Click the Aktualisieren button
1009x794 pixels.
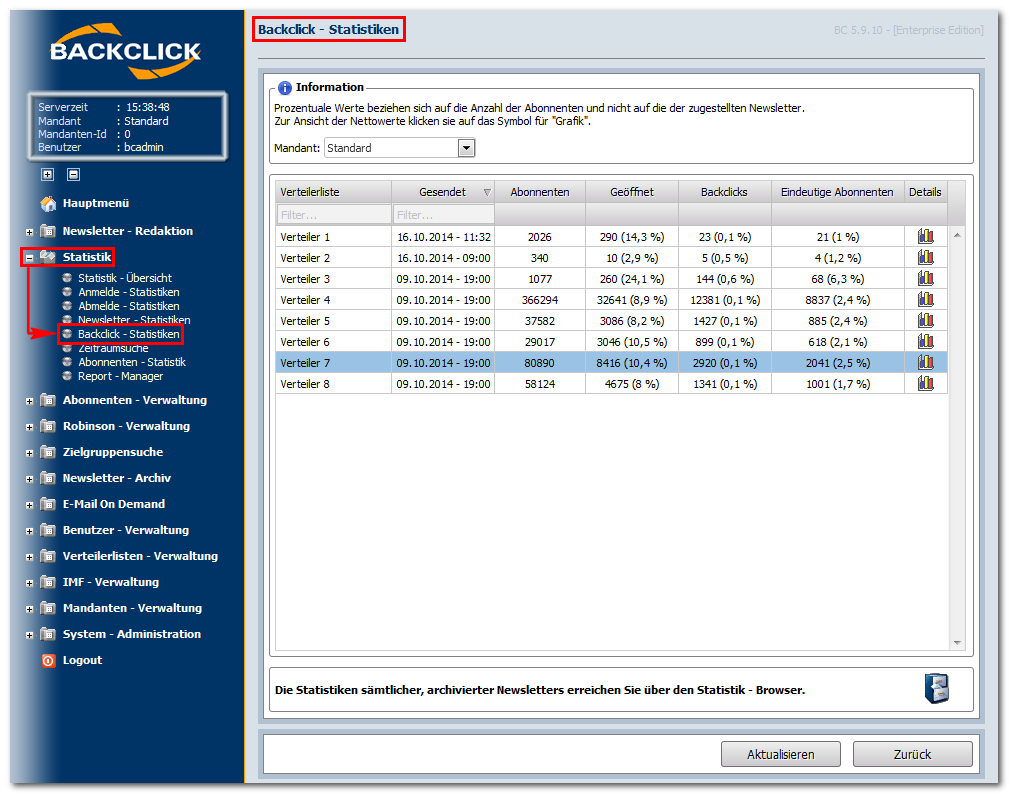781,754
